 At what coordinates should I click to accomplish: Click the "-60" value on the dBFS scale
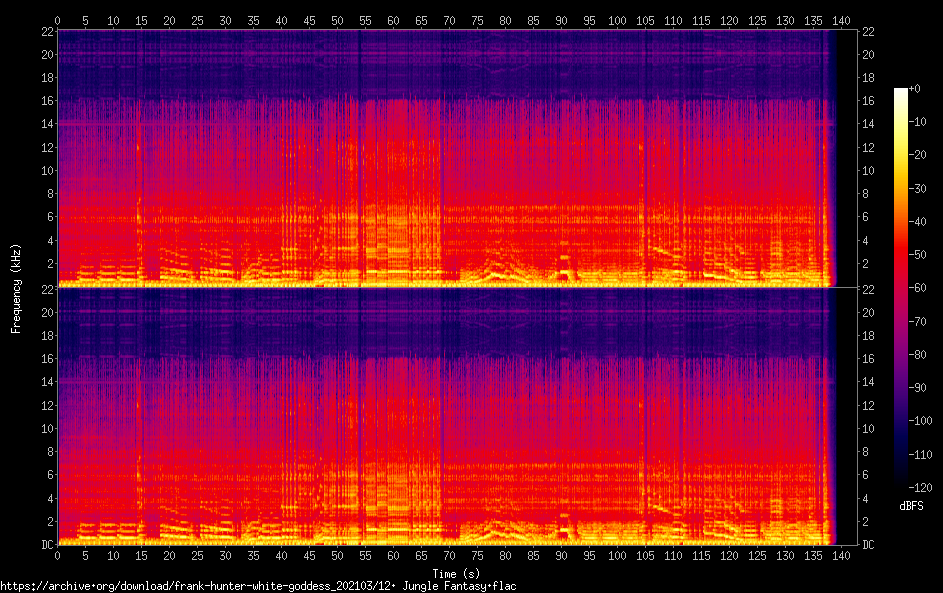tap(918, 287)
